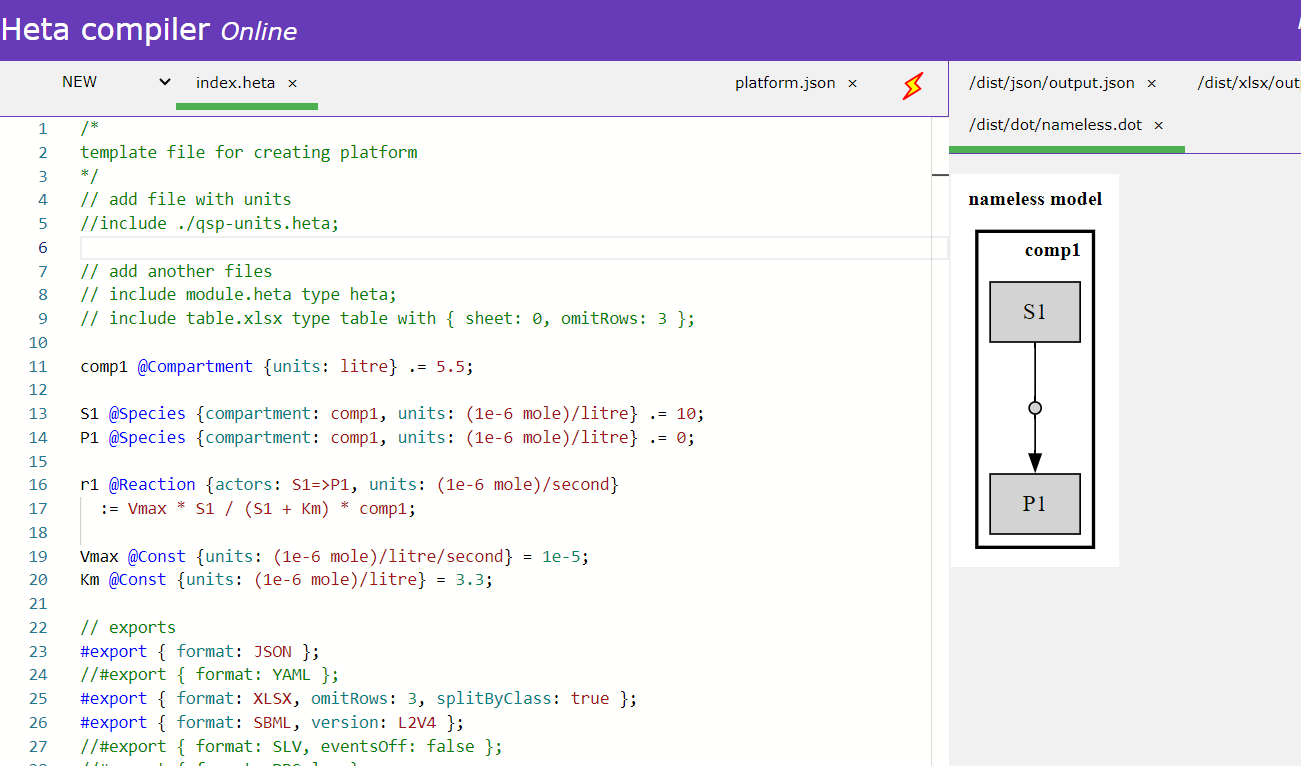Image resolution: width=1301 pixels, height=766 pixels.
Task: Close the platform.json tab
Action: (851, 84)
